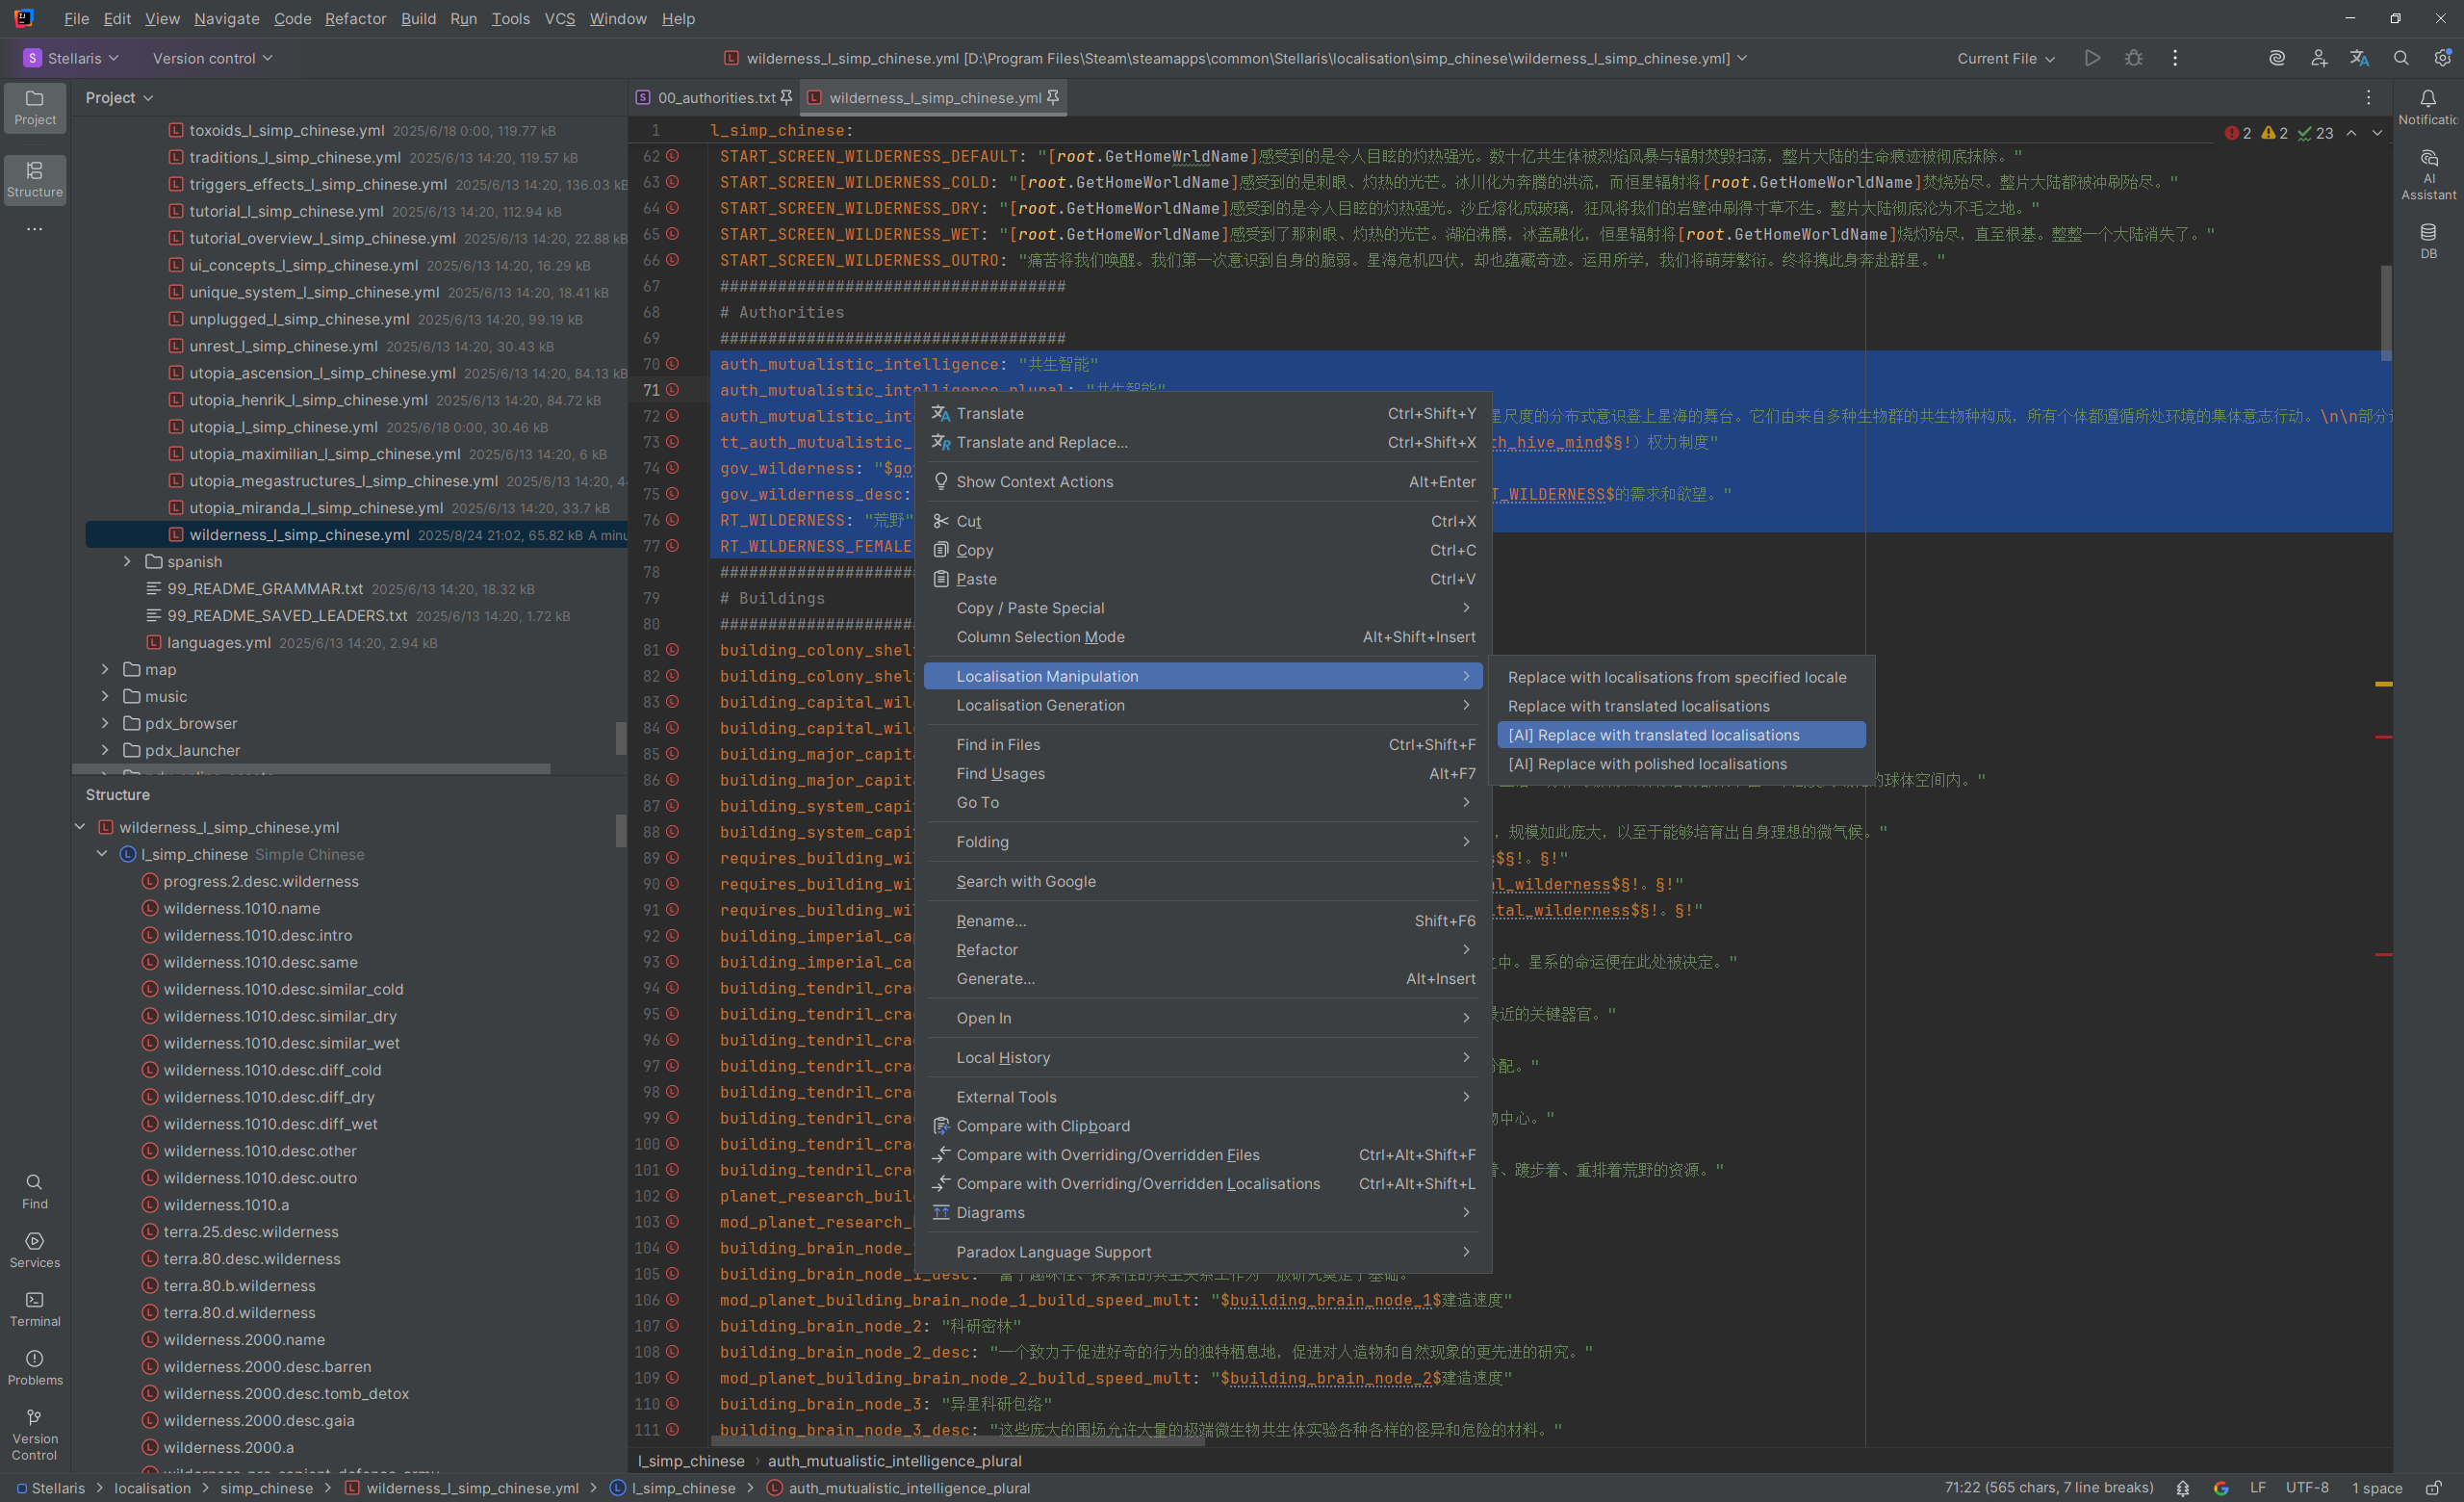Open the Notifications panel
Screen dimensions: 2464x1502
(x=2428, y=107)
